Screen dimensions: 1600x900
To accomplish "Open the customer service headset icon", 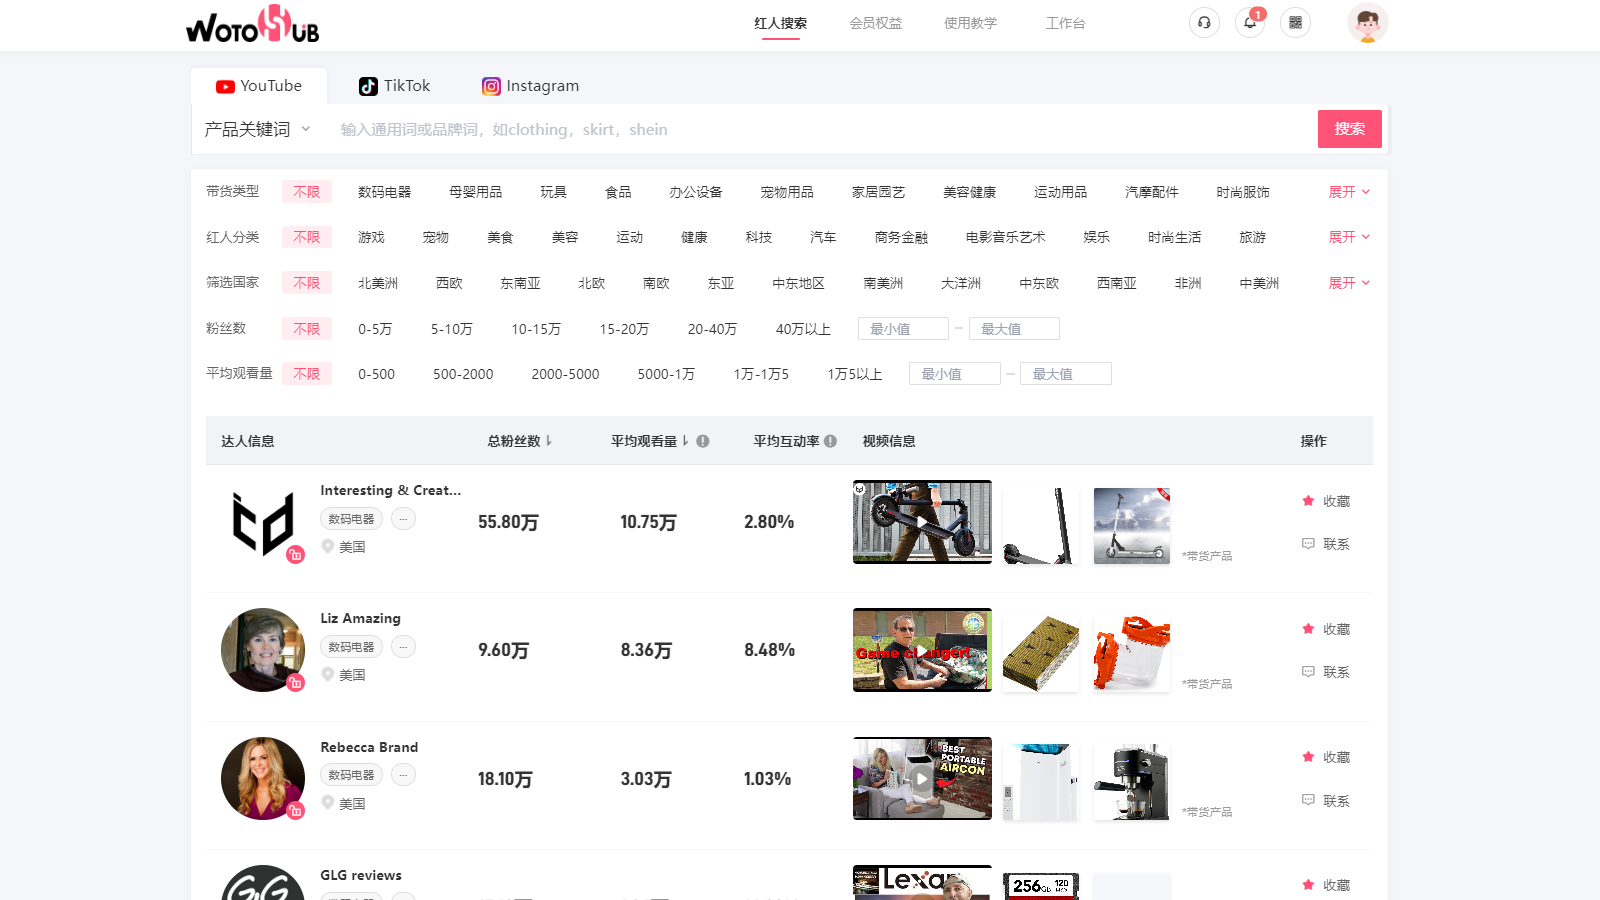I will [1204, 22].
